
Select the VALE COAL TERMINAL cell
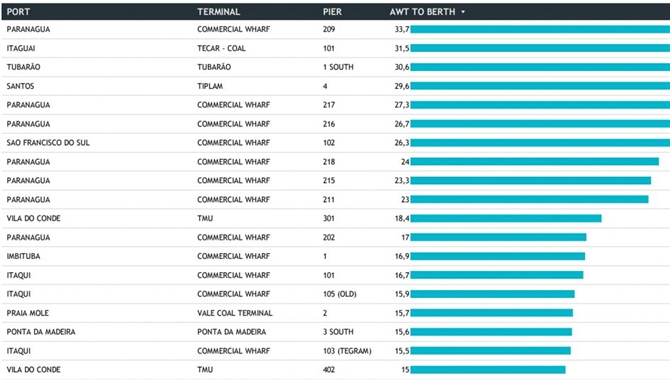pos(235,313)
